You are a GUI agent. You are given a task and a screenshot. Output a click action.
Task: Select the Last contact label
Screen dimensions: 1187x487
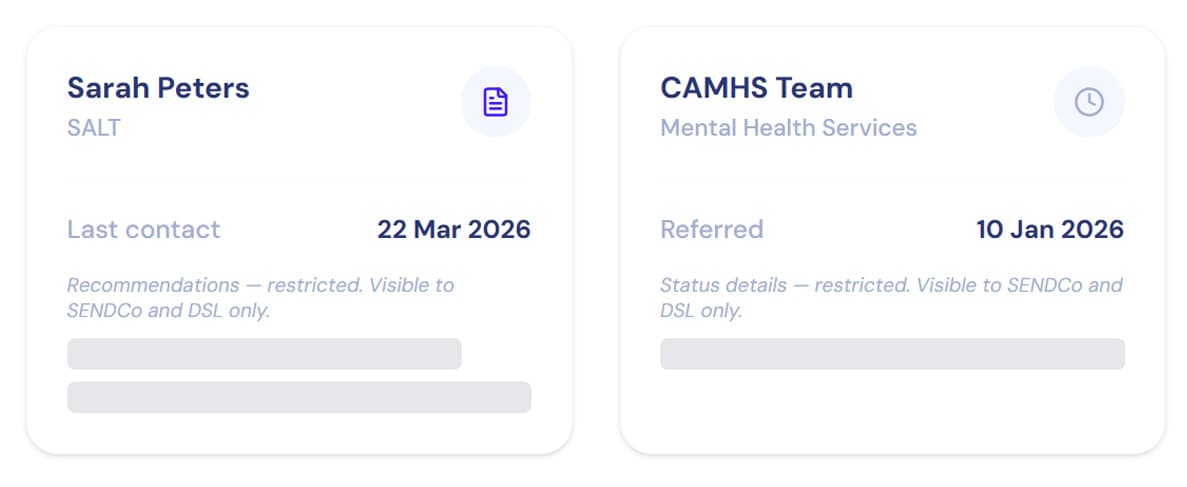(x=144, y=229)
